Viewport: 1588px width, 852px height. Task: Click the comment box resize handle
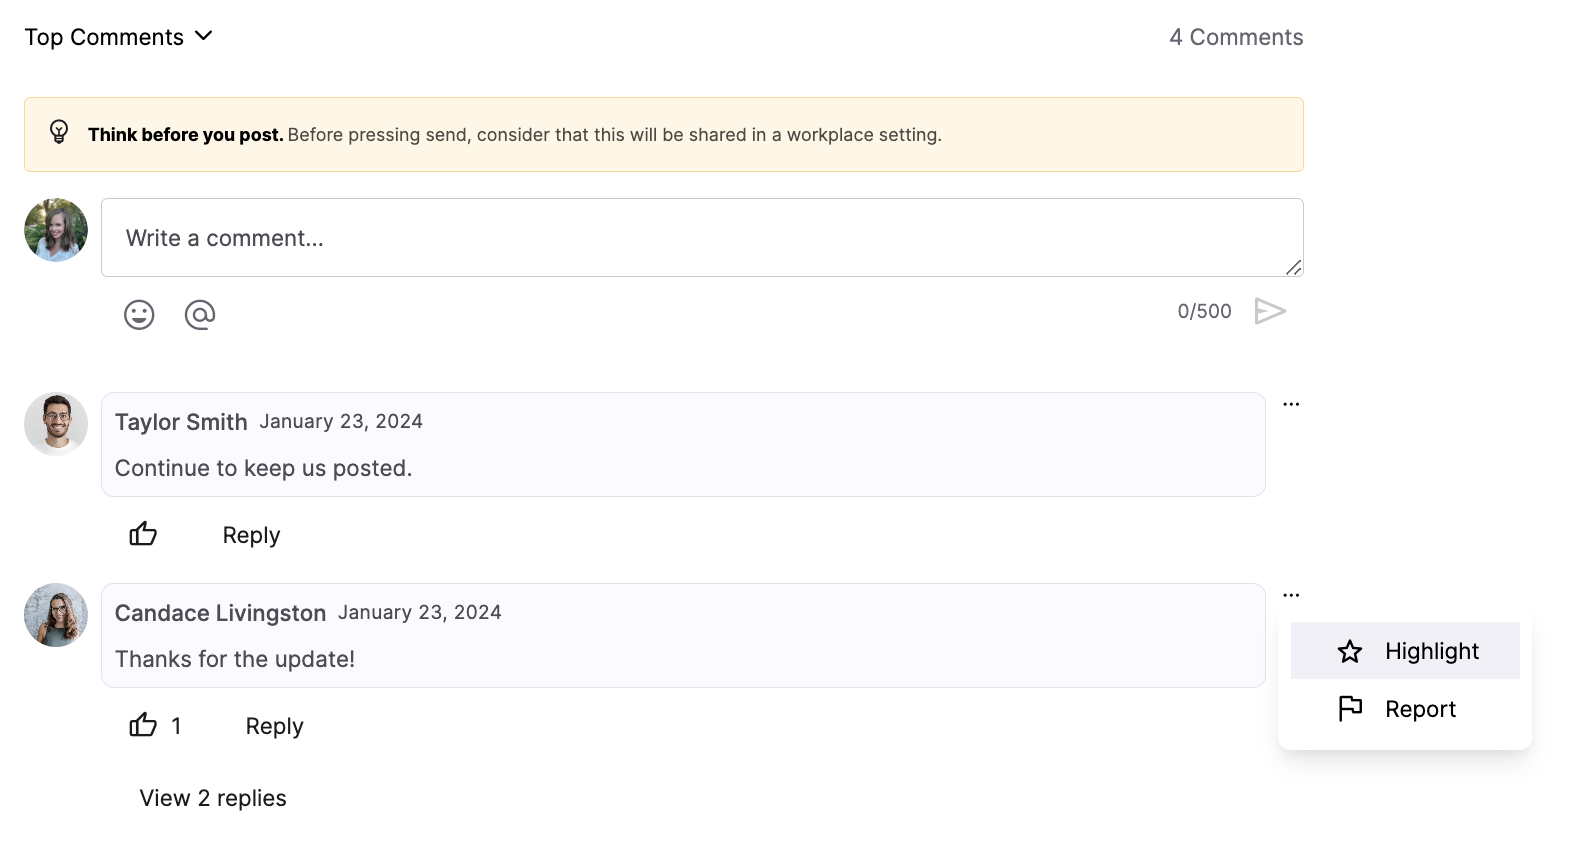click(1293, 267)
